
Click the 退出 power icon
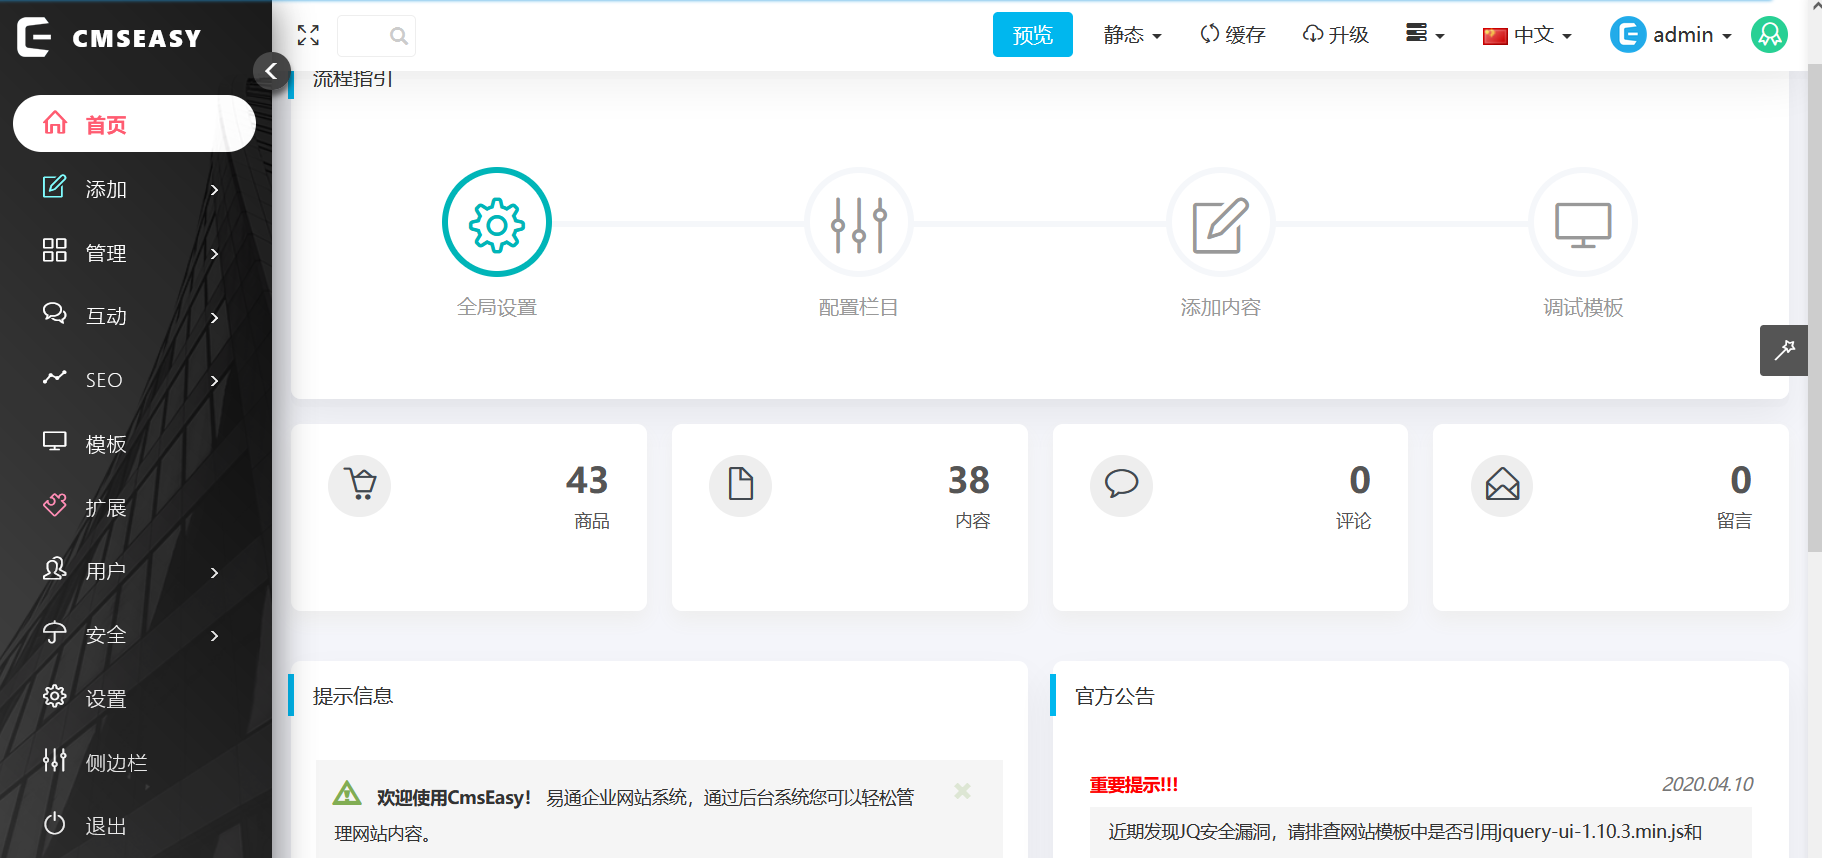click(54, 824)
